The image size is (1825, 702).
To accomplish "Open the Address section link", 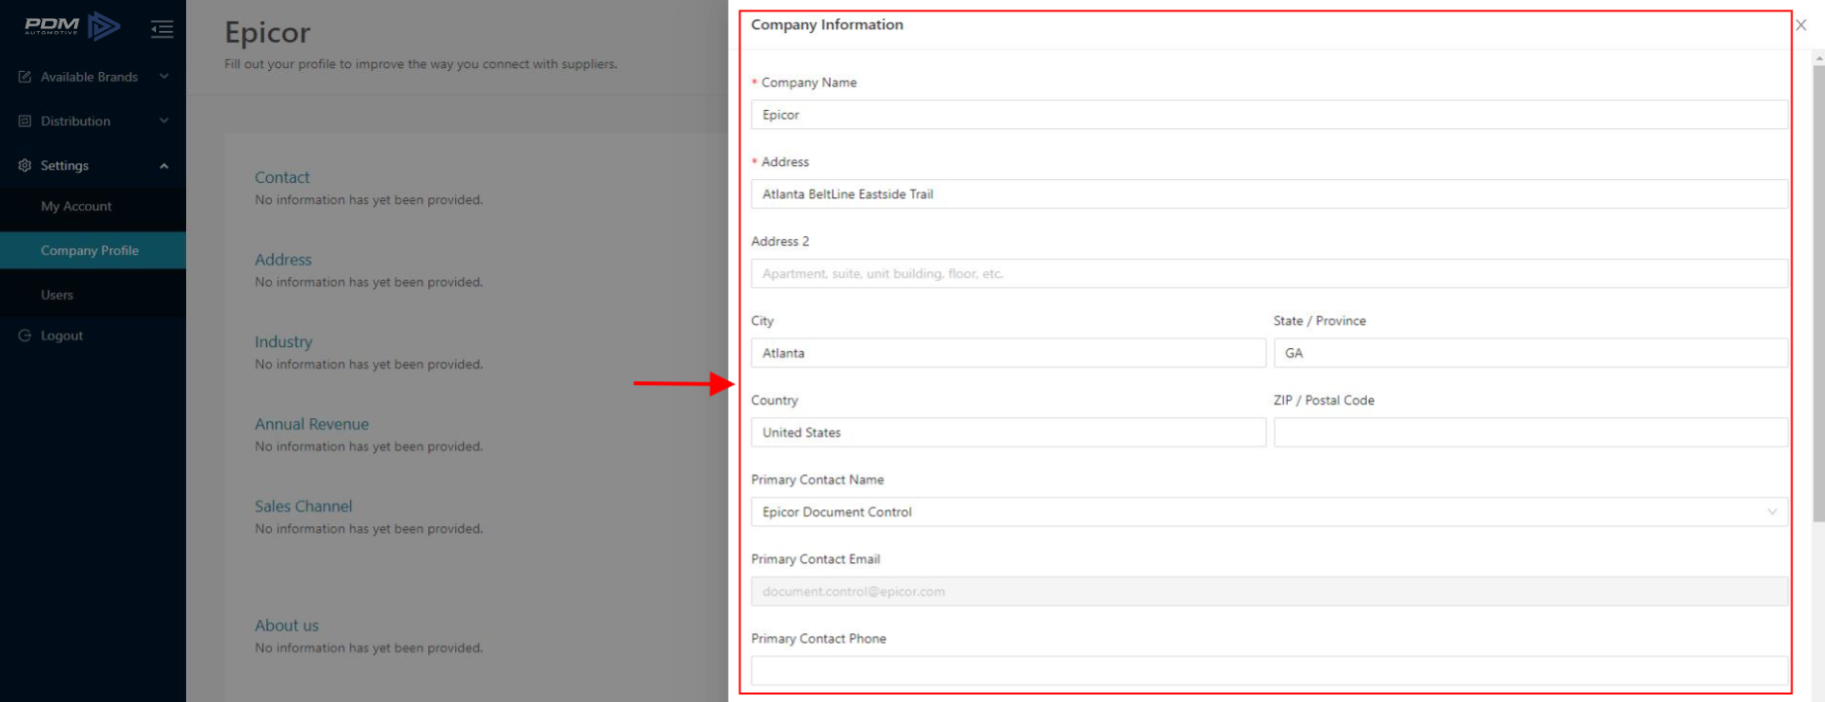I will pyautogui.click(x=283, y=259).
